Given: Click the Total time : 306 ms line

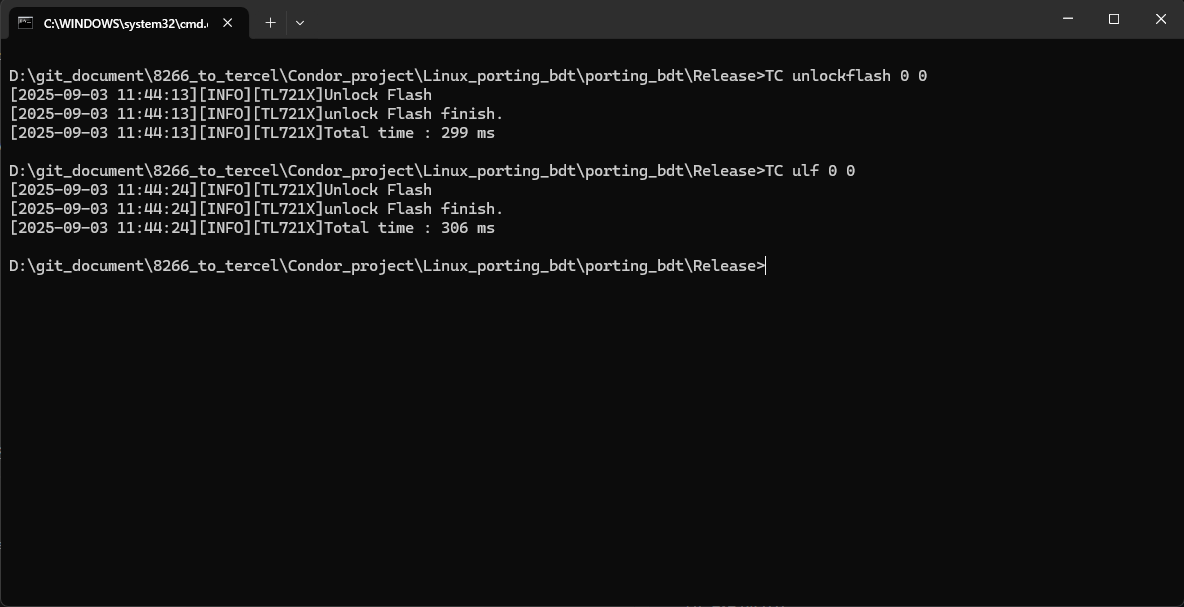Looking at the screenshot, I should point(408,227).
